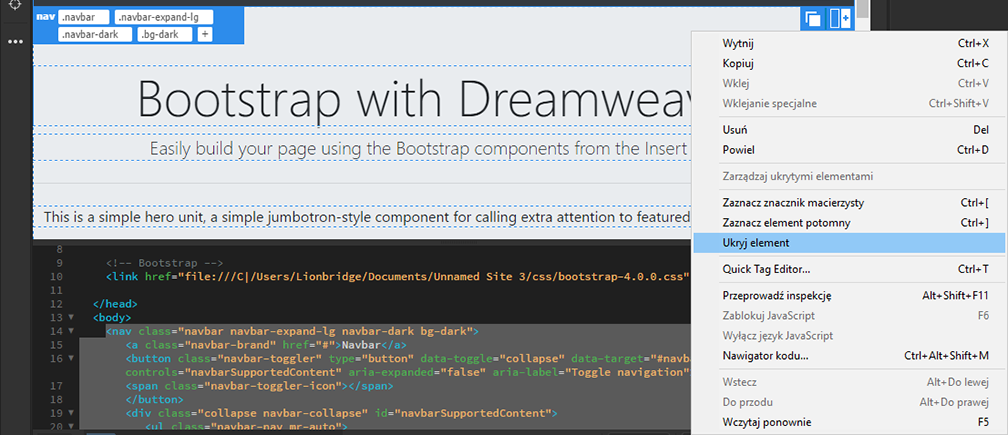Collapse the body tag at line 13
Viewport: 1008px width, 435px height.
70,317
